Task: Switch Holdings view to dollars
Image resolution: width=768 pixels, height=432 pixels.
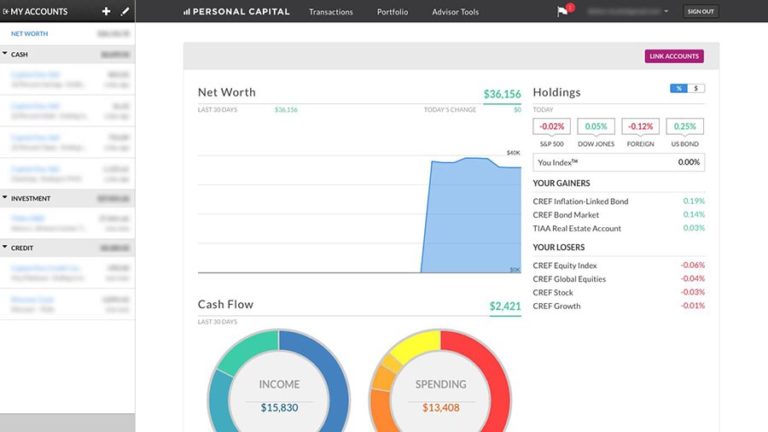Action: [x=696, y=88]
